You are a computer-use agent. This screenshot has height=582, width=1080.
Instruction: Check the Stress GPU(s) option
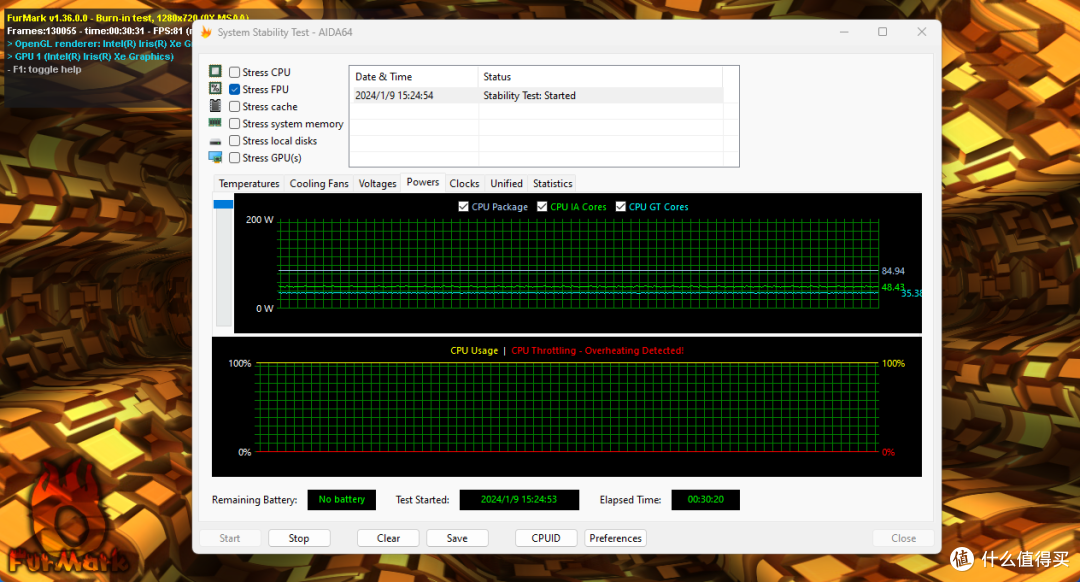coord(235,158)
